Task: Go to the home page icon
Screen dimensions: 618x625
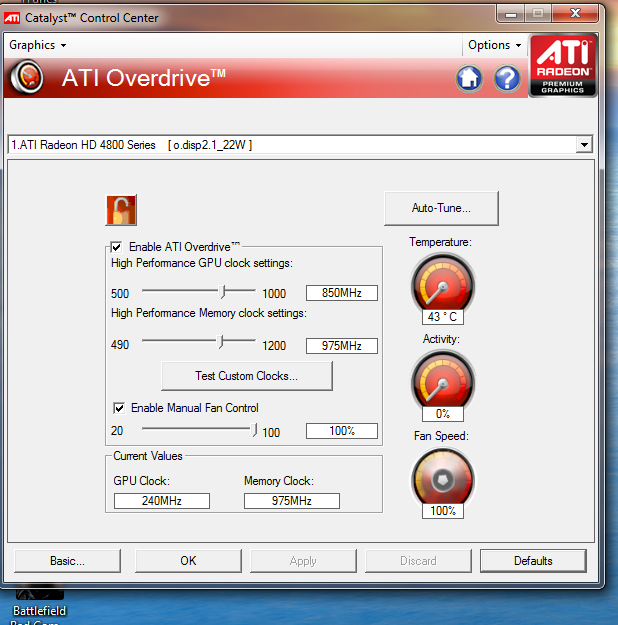Action: [x=469, y=78]
